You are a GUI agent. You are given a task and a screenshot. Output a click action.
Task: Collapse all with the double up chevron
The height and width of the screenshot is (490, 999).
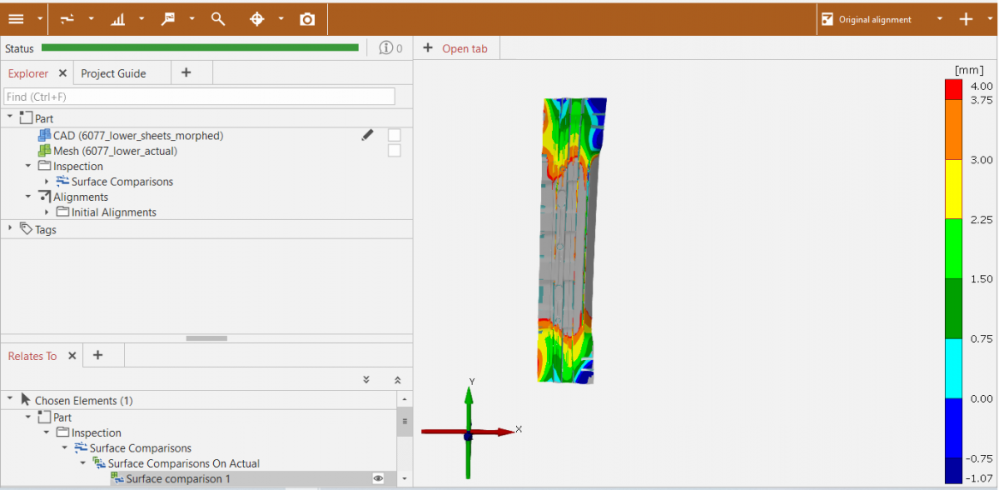pos(398,380)
